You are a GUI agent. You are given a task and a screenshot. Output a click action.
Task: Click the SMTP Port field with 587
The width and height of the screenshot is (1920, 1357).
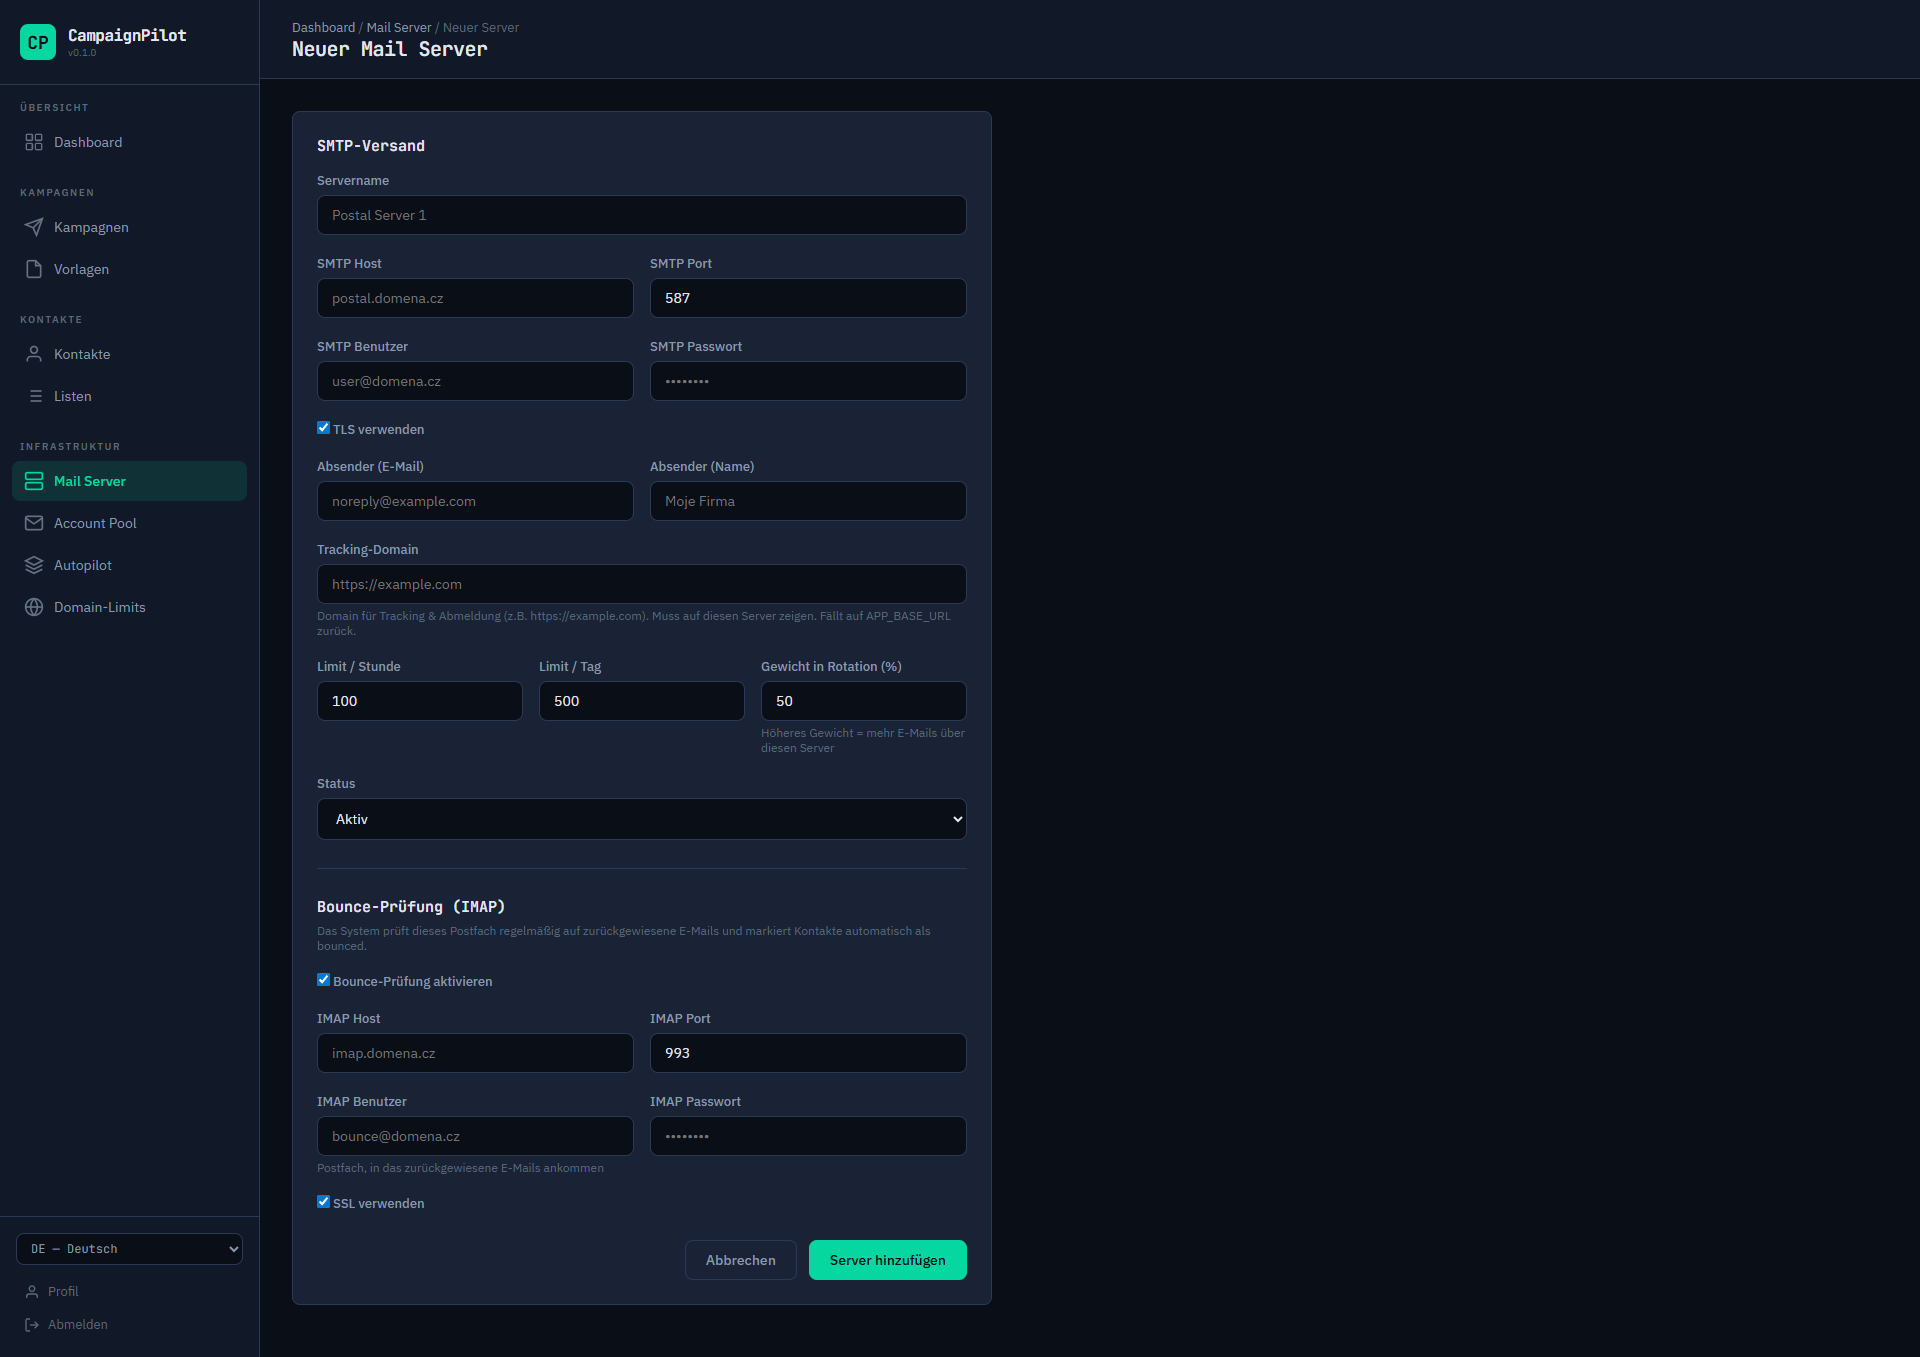tap(808, 298)
